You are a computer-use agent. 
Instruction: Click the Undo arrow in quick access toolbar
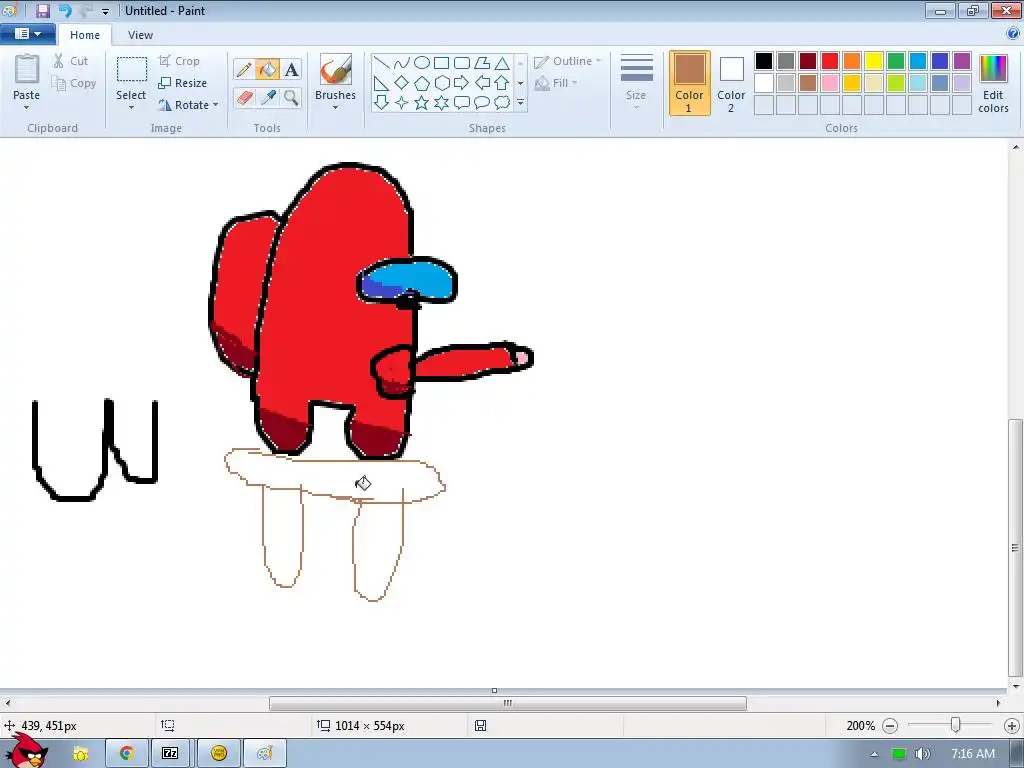coord(65,10)
